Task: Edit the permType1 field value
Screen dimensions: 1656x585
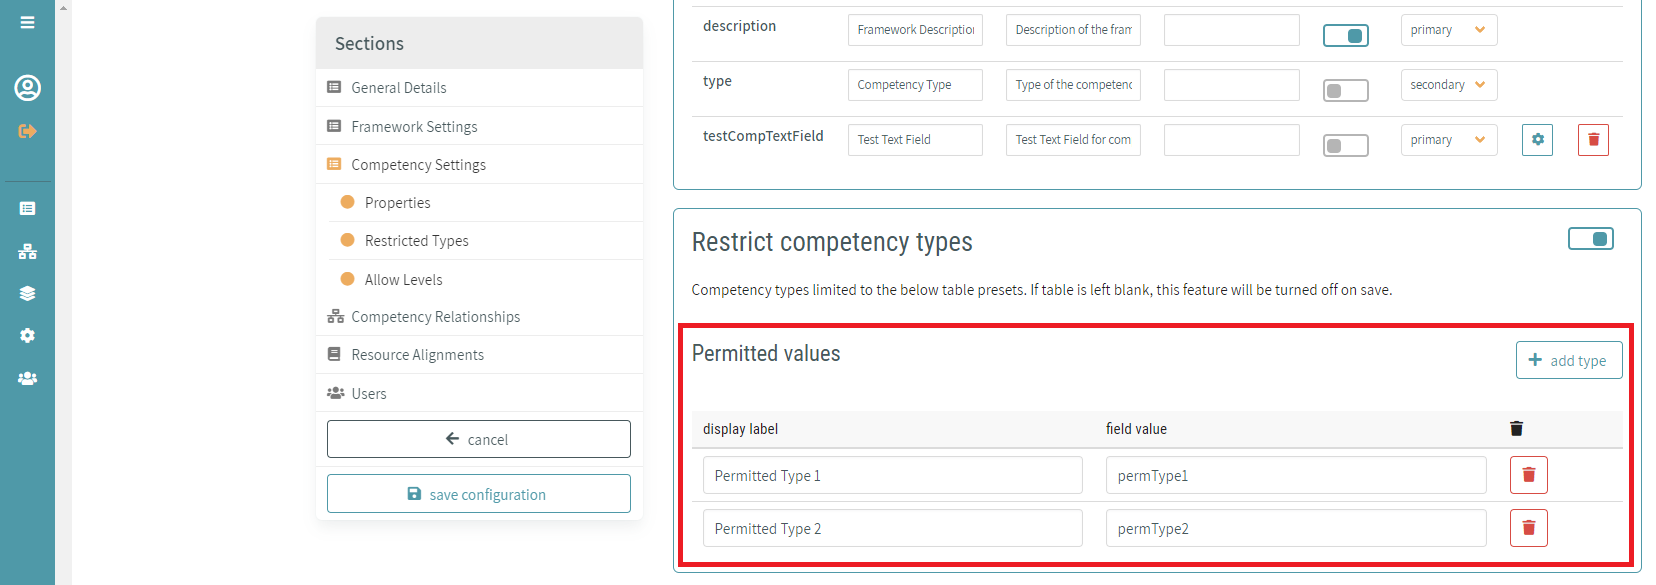Action: point(1296,475)
